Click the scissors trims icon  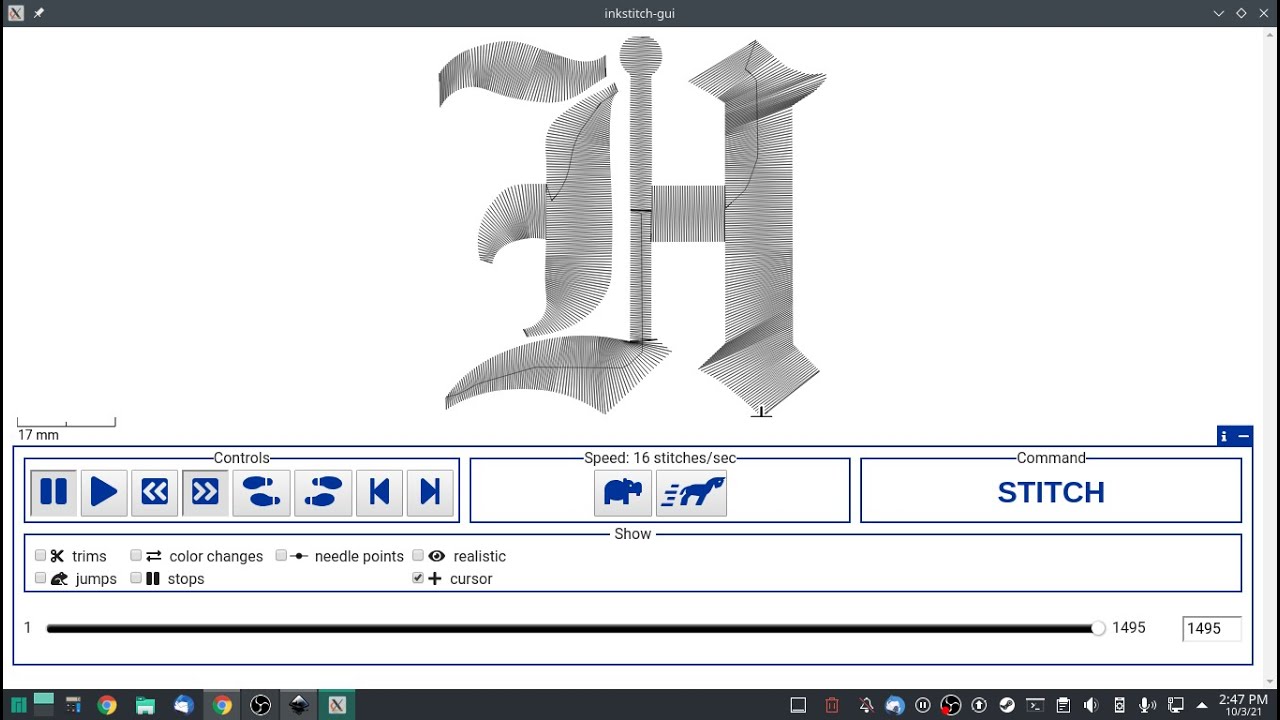[58, 556]
